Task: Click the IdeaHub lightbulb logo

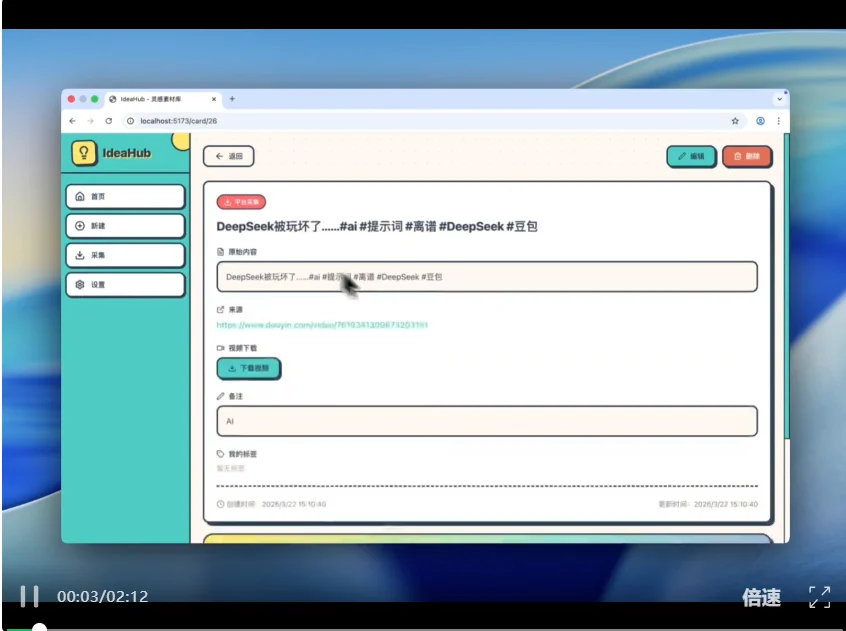Action: tap(85, 153)
